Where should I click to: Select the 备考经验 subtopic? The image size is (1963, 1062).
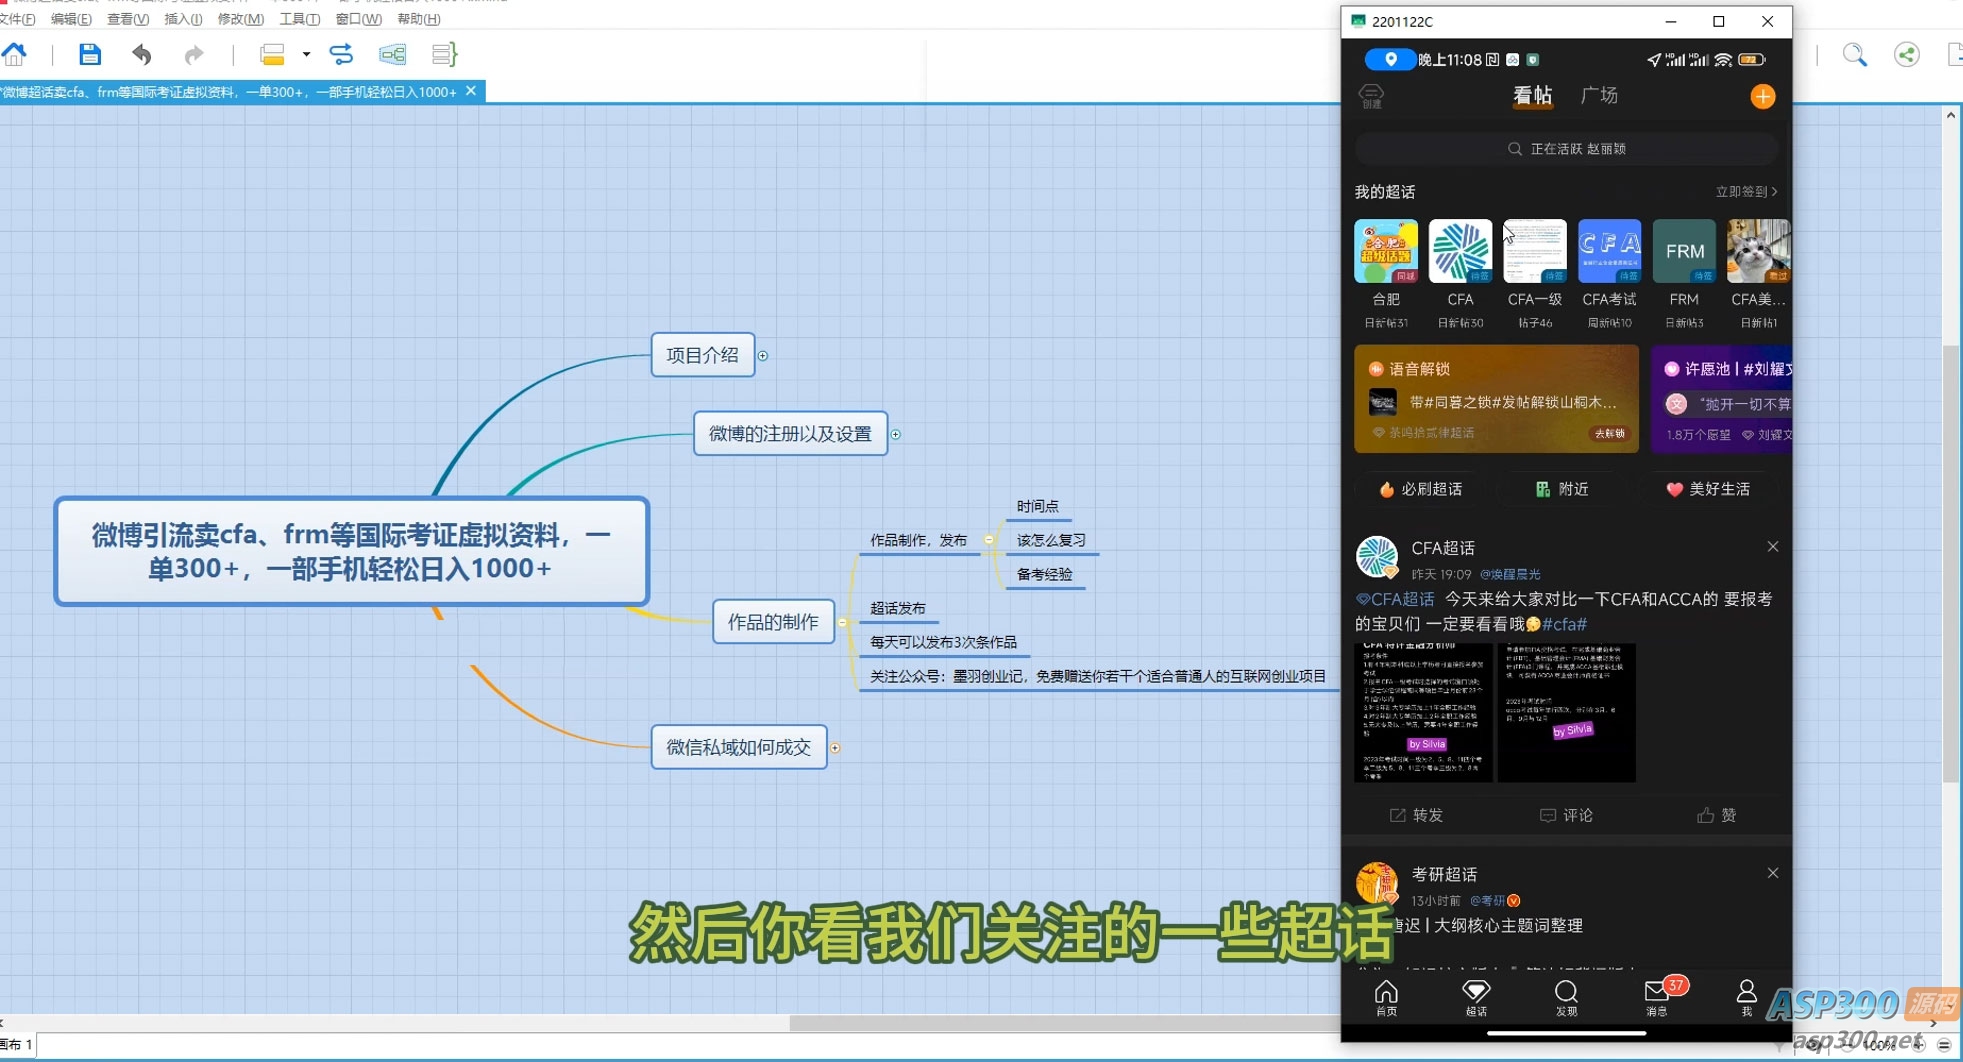point(1045,574)
